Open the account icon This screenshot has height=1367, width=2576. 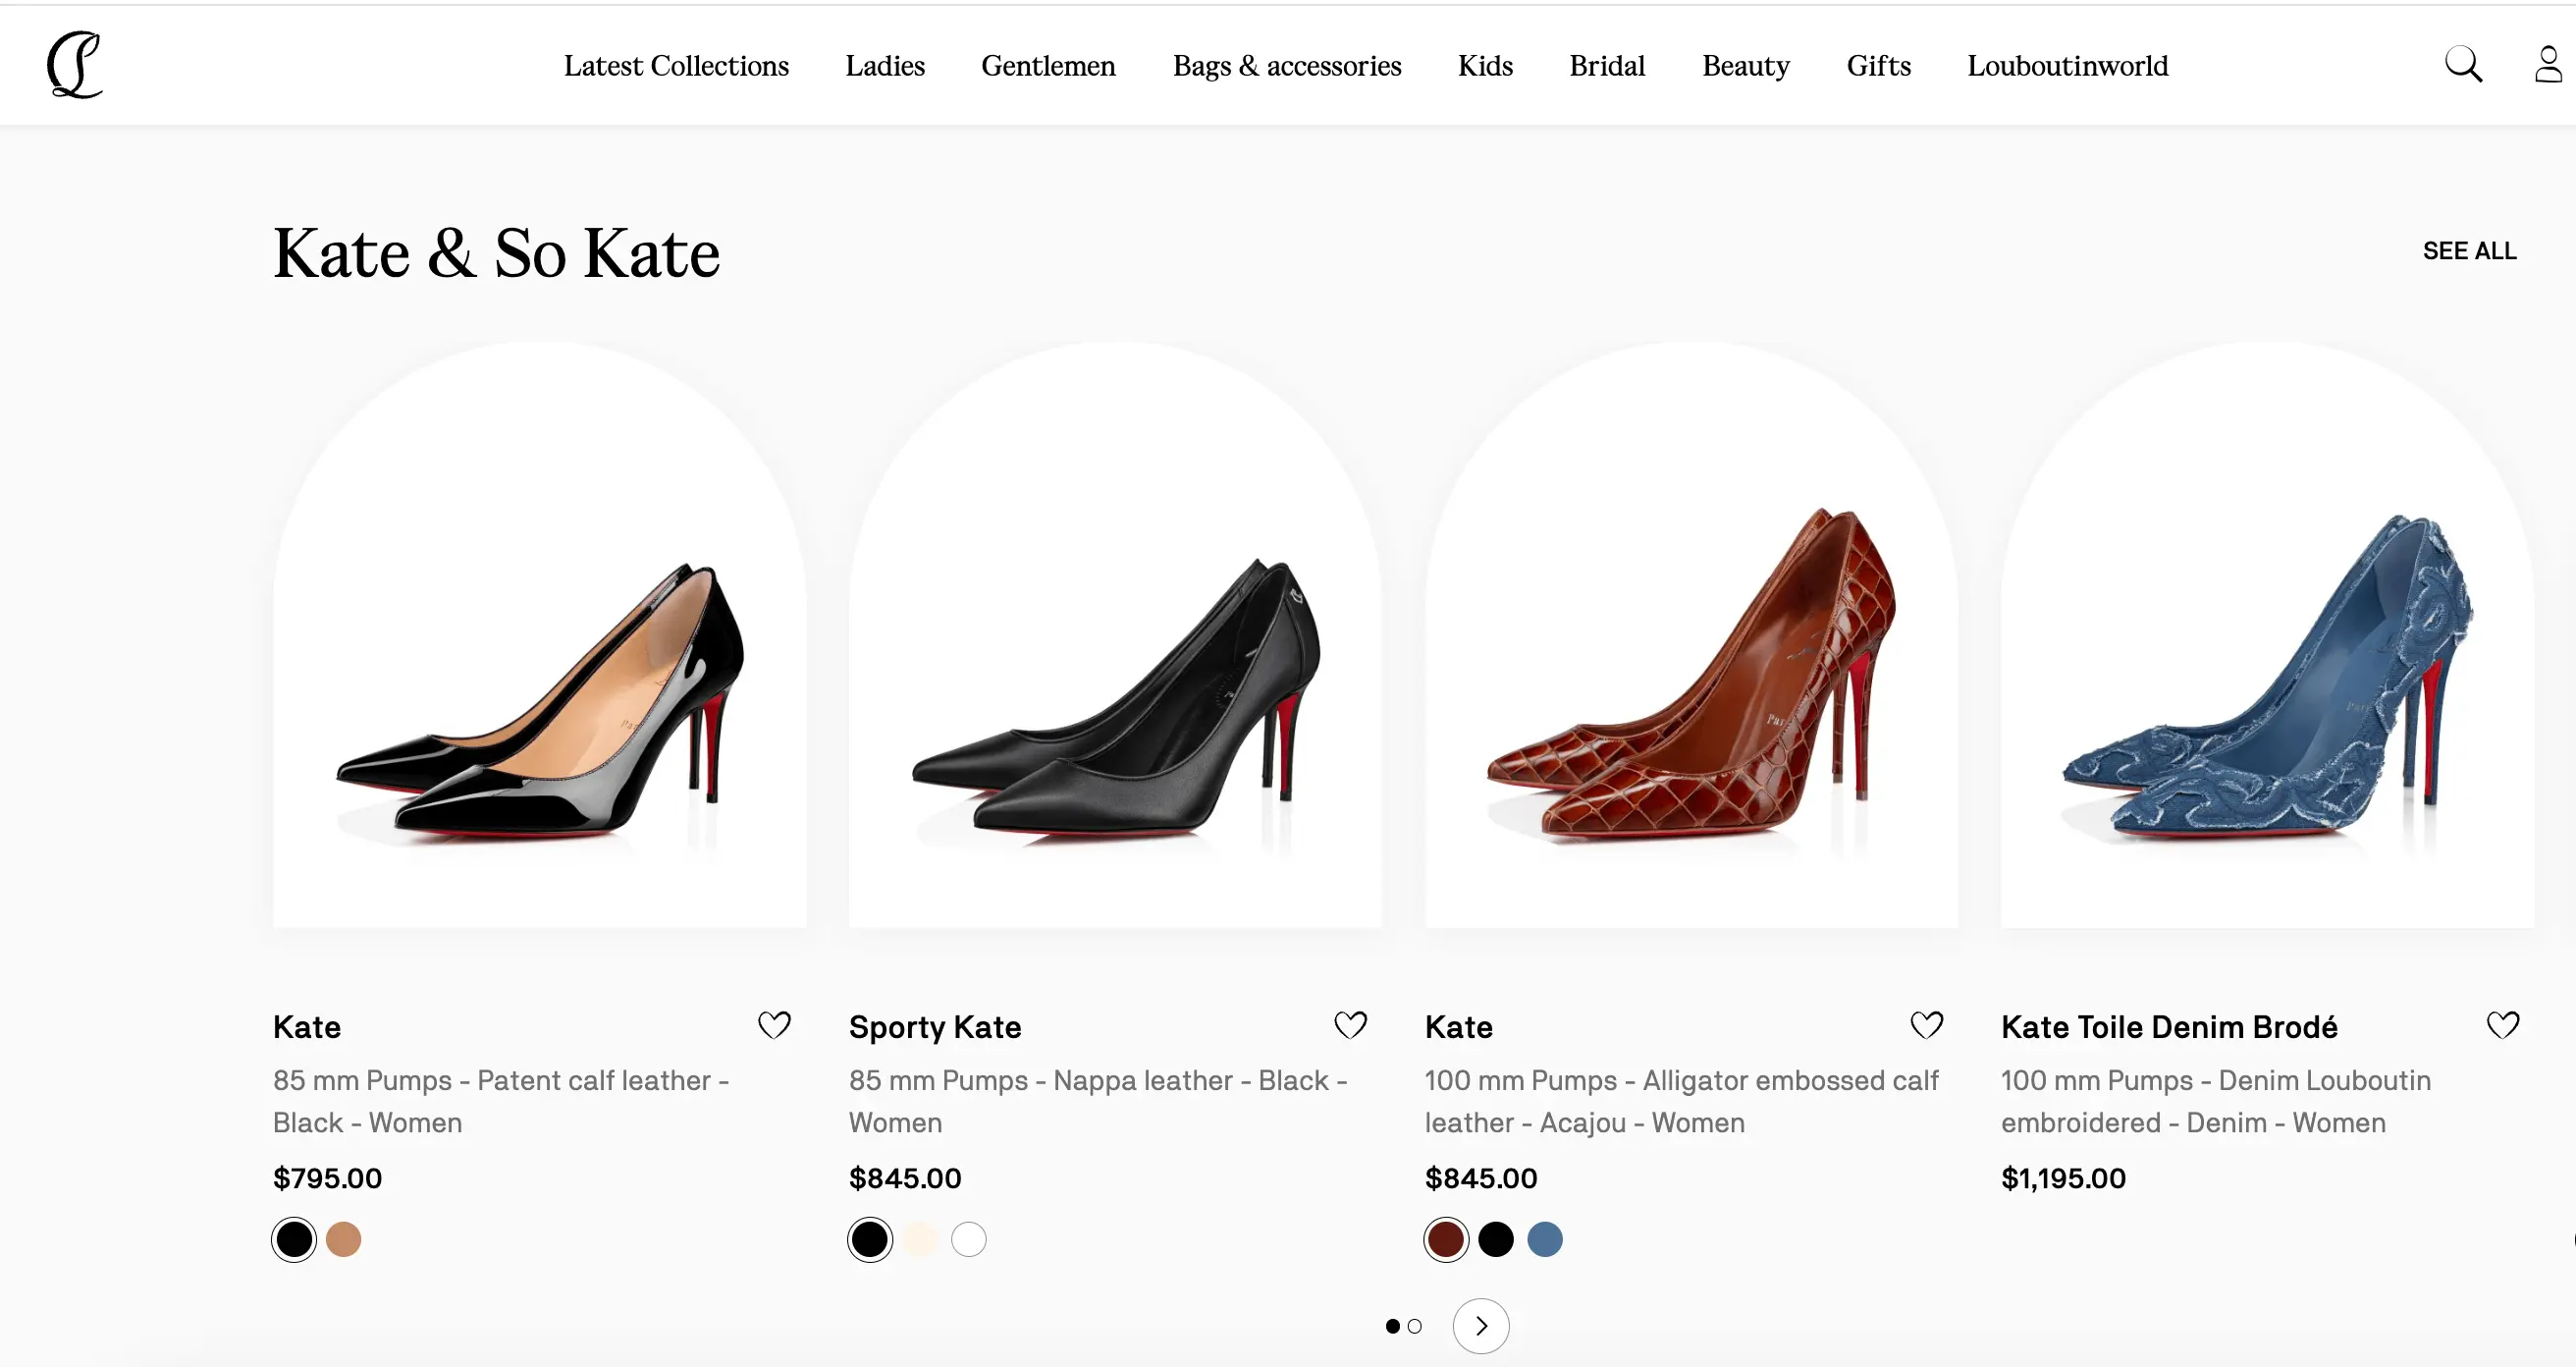pos(2546,64)
